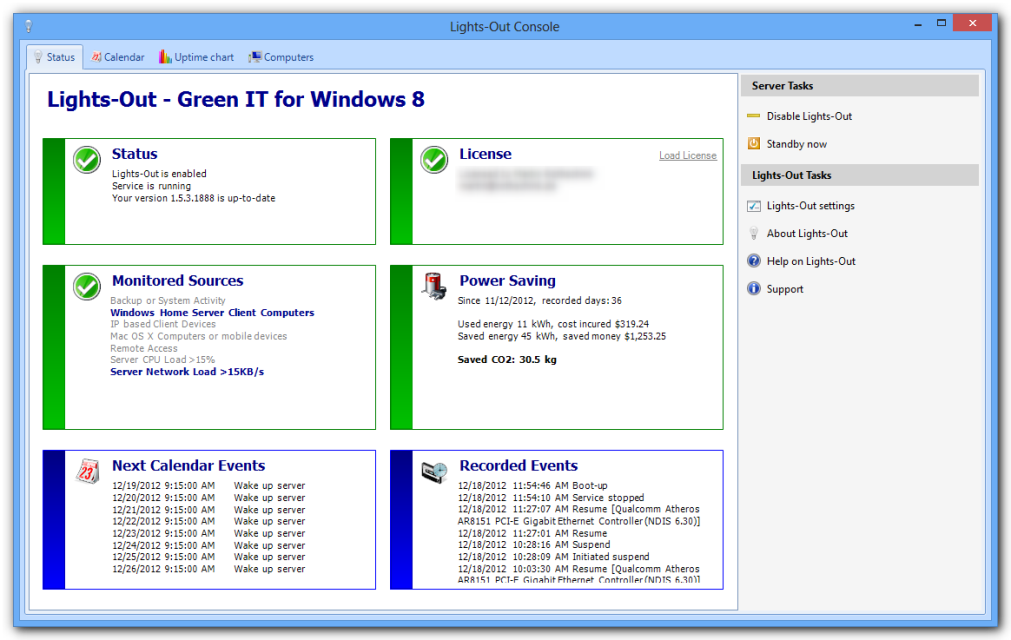Click the Recorded Events clock icon

[434, 472]
